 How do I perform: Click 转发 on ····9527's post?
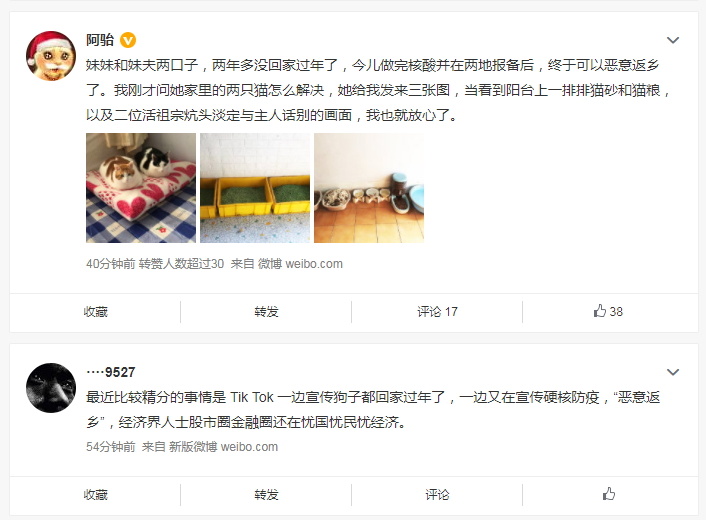point(266,494)
